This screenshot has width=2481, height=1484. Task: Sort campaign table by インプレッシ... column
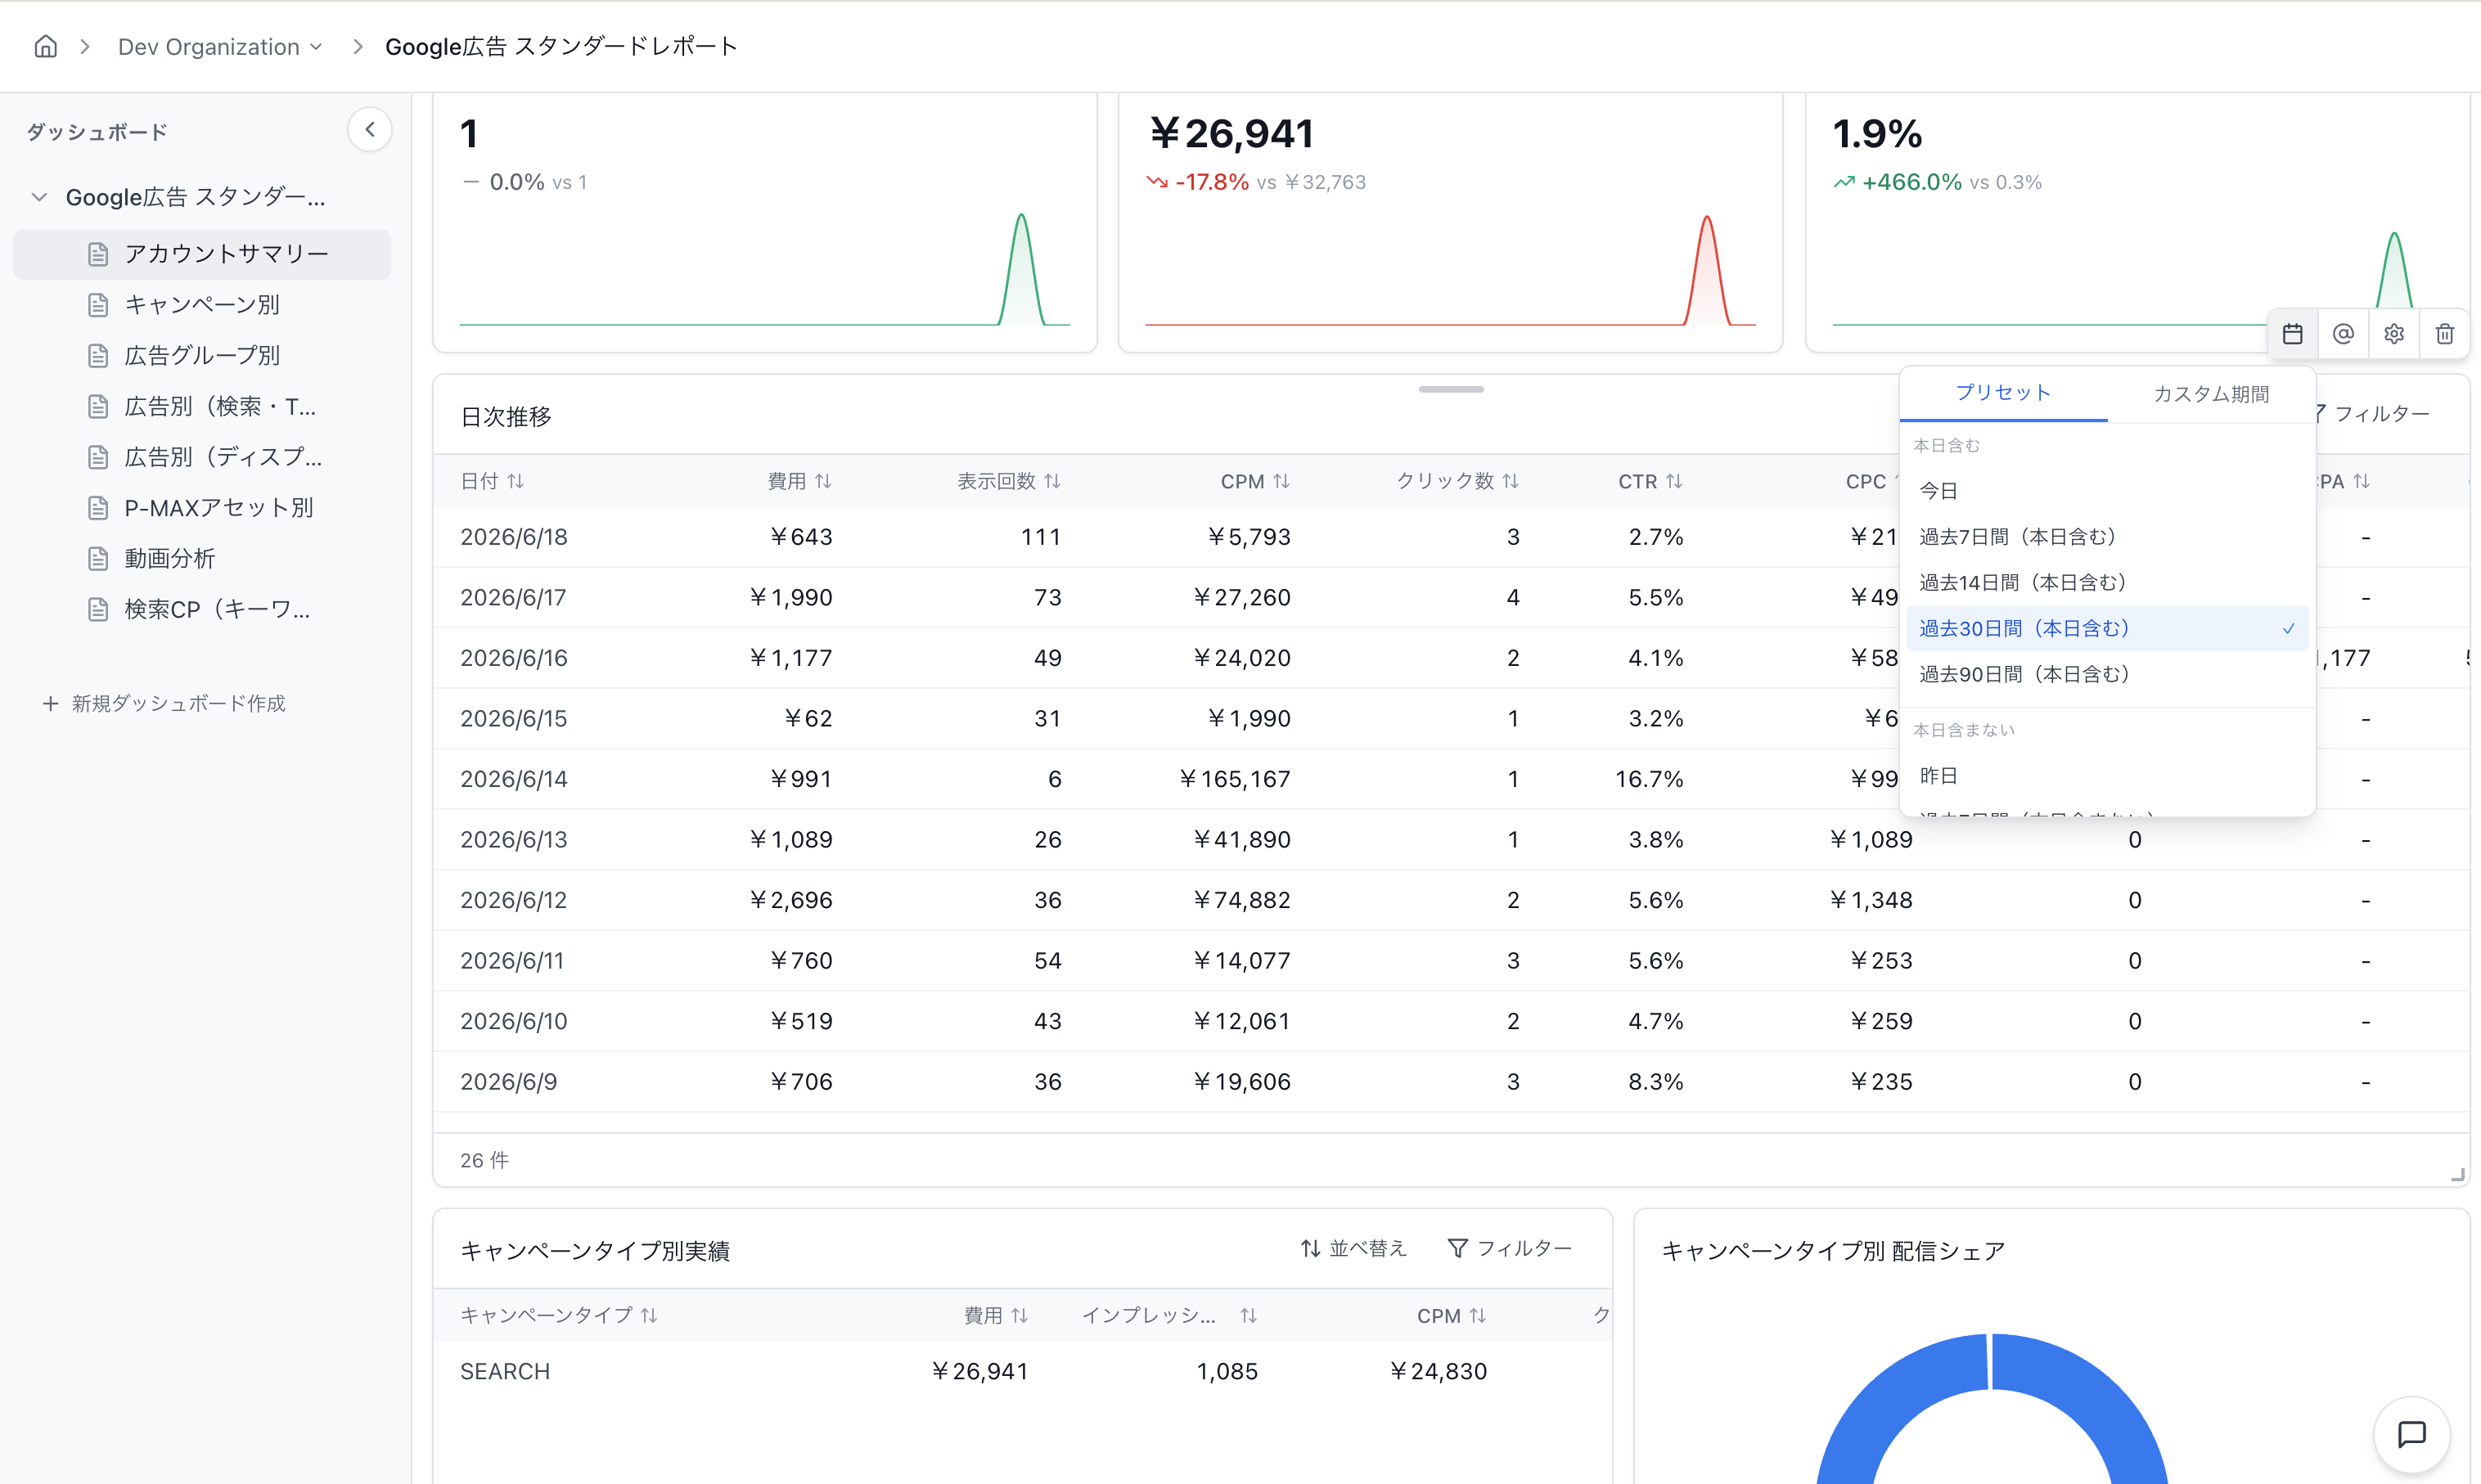[1169, 1316]
